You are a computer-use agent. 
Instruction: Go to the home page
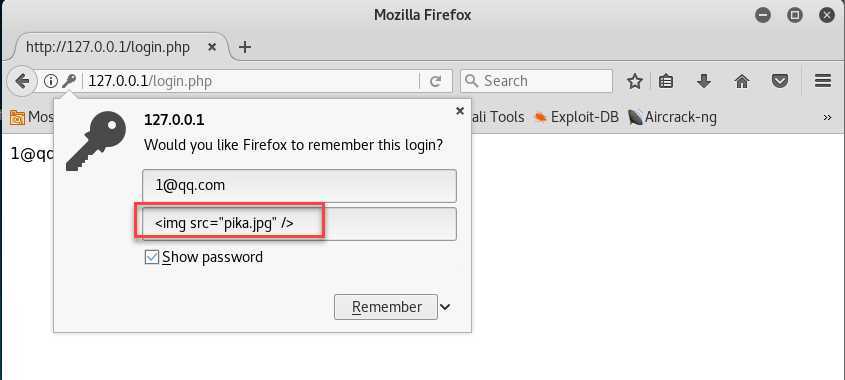click(x=742, y=81)
